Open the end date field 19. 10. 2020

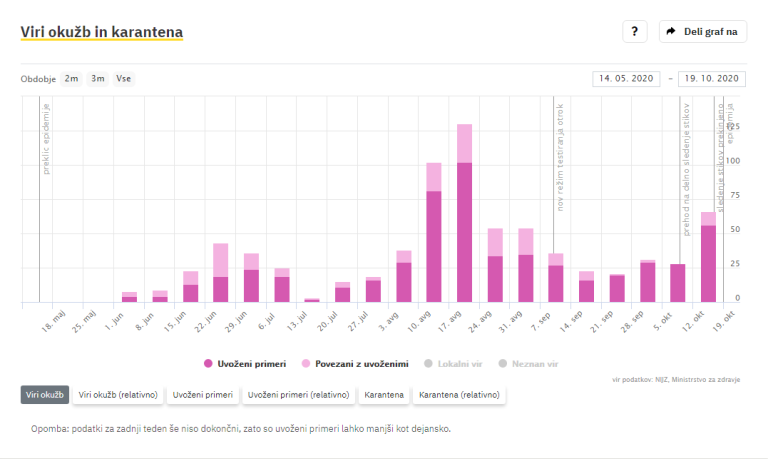pyautogui.click(x=713, y=78)
